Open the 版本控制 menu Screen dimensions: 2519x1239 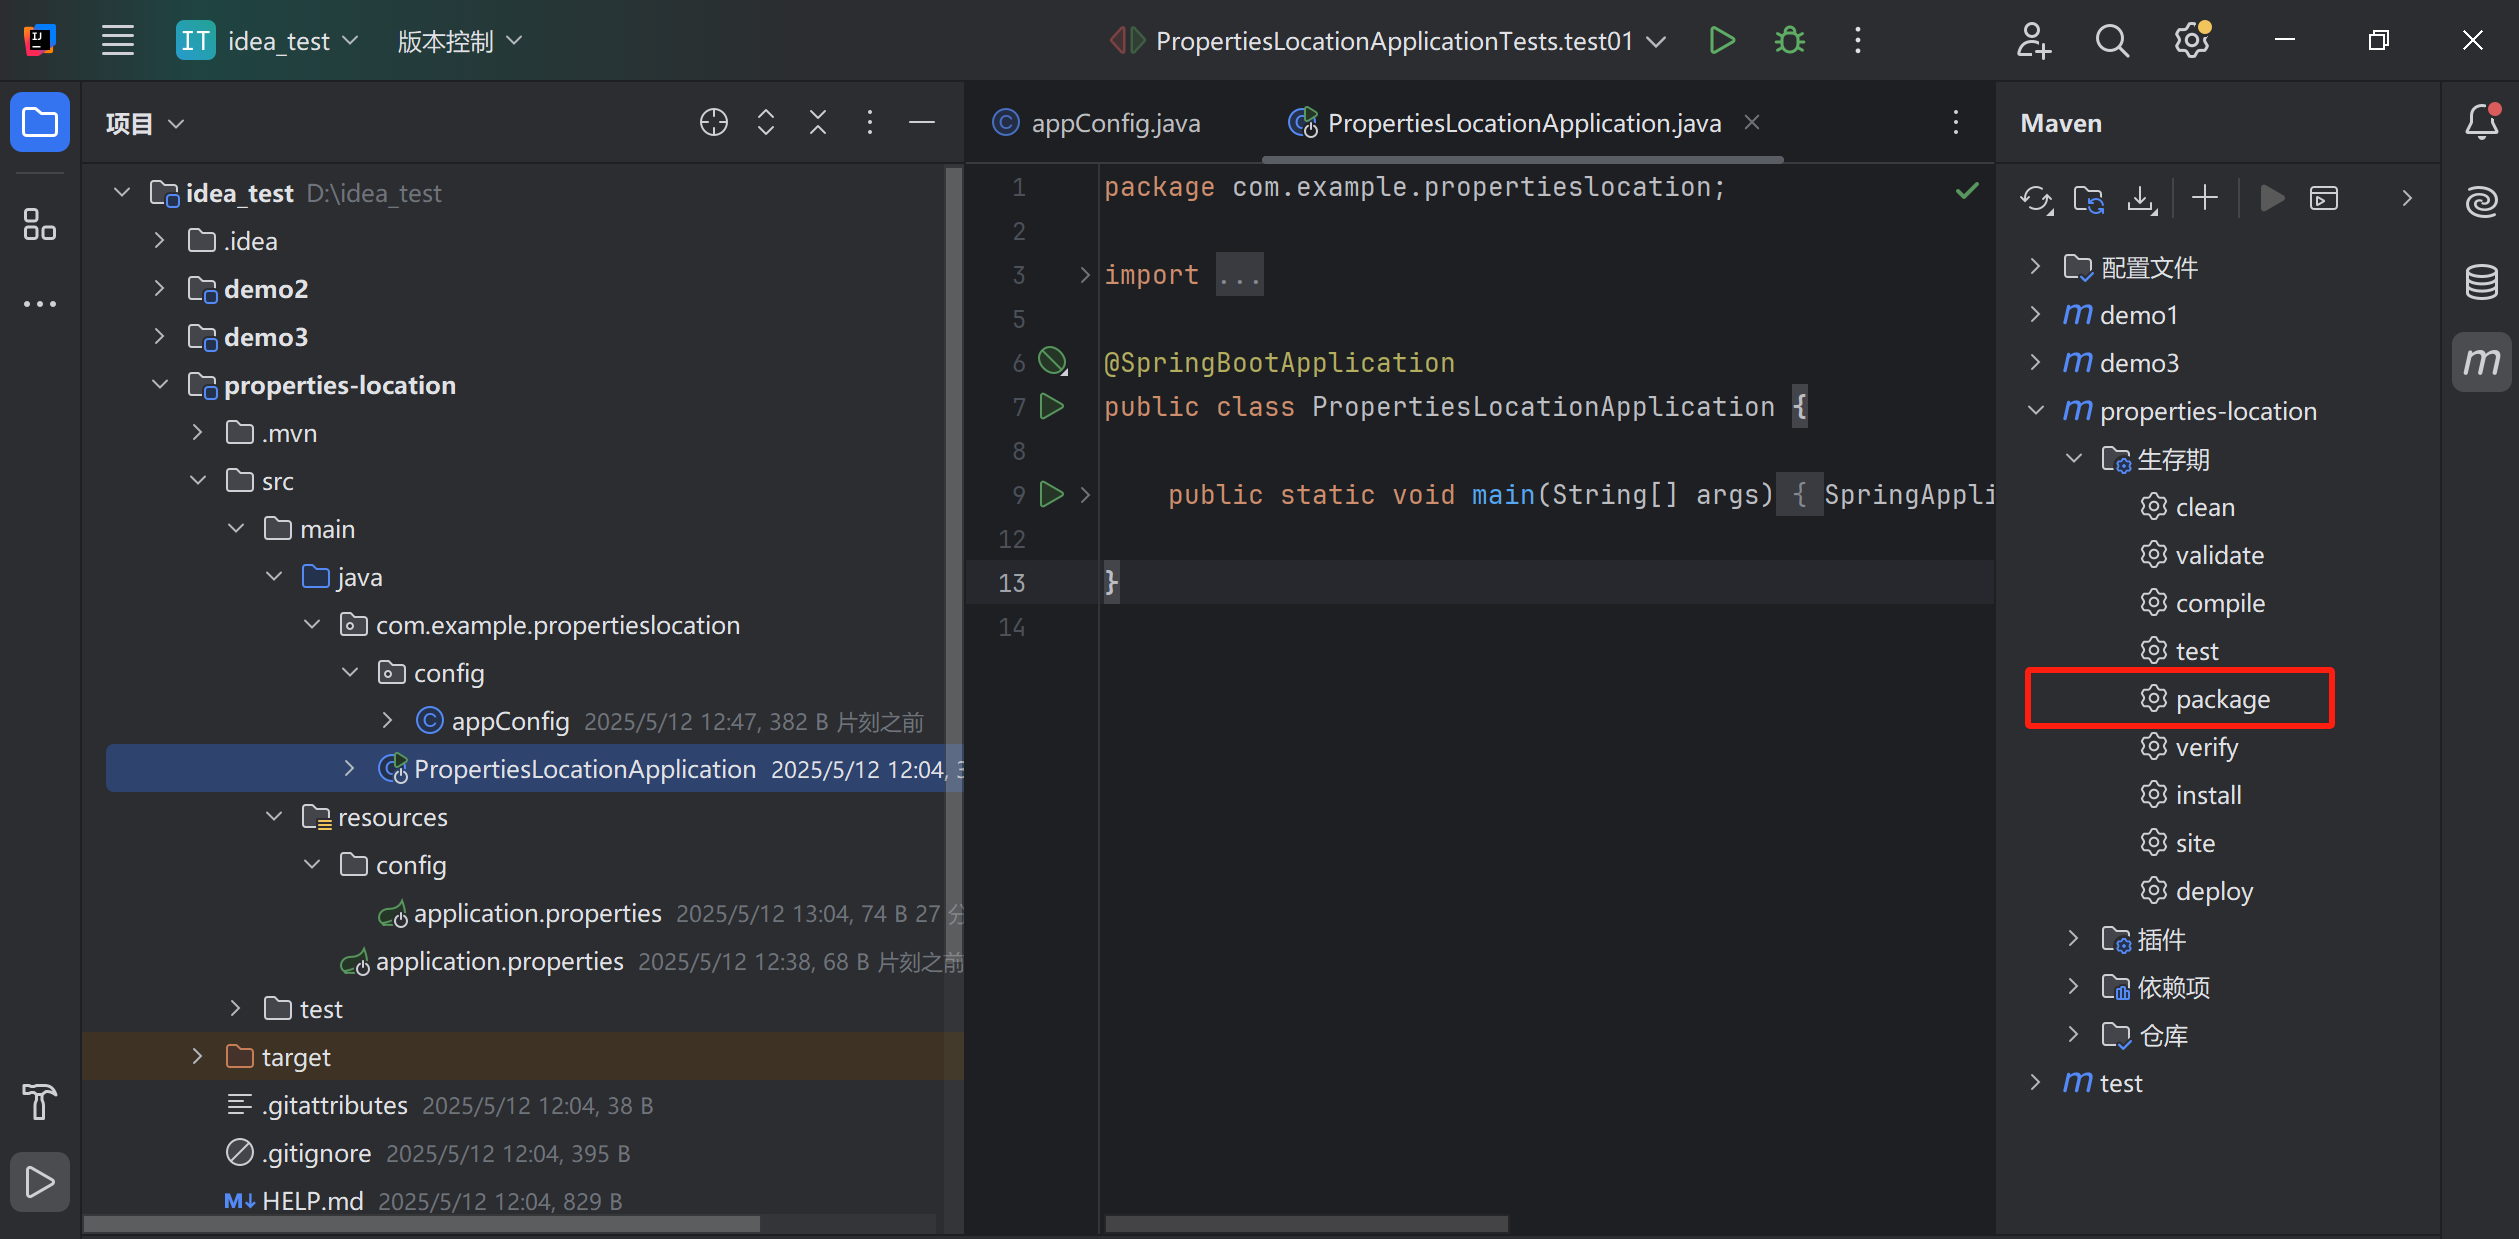pyautogui.click(x=459, y=41)
